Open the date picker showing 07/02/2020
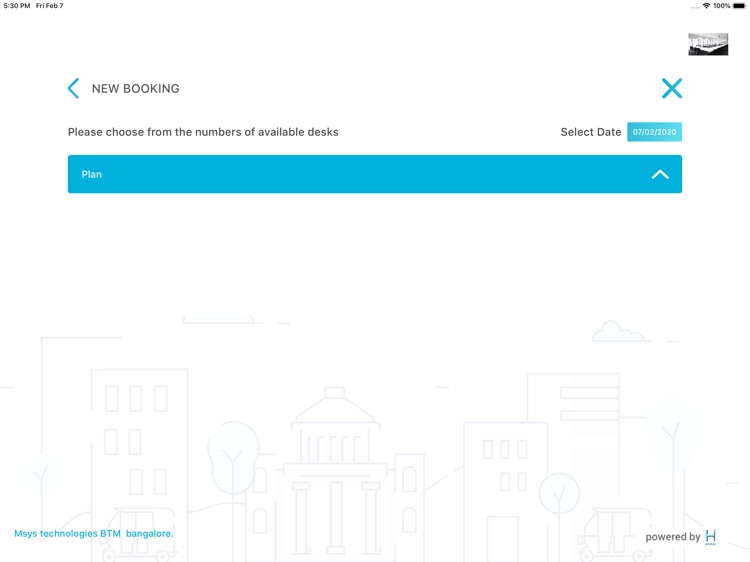750x562 pixels. coord(654,132)
